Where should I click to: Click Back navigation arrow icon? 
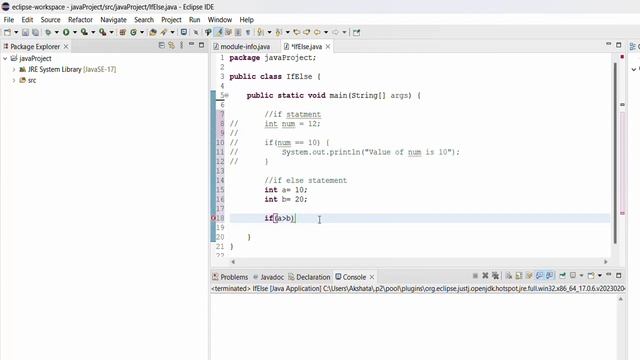click(317, 32)
